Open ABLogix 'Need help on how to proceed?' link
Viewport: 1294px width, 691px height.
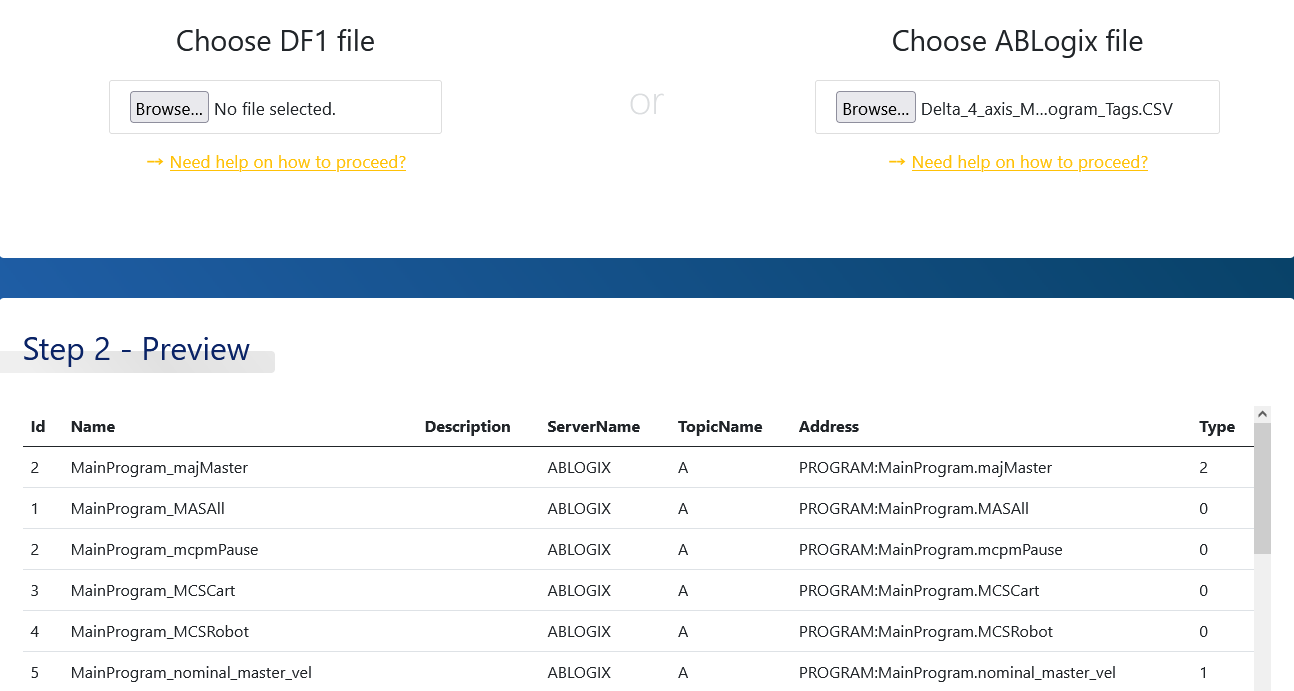coord(1030,162)
